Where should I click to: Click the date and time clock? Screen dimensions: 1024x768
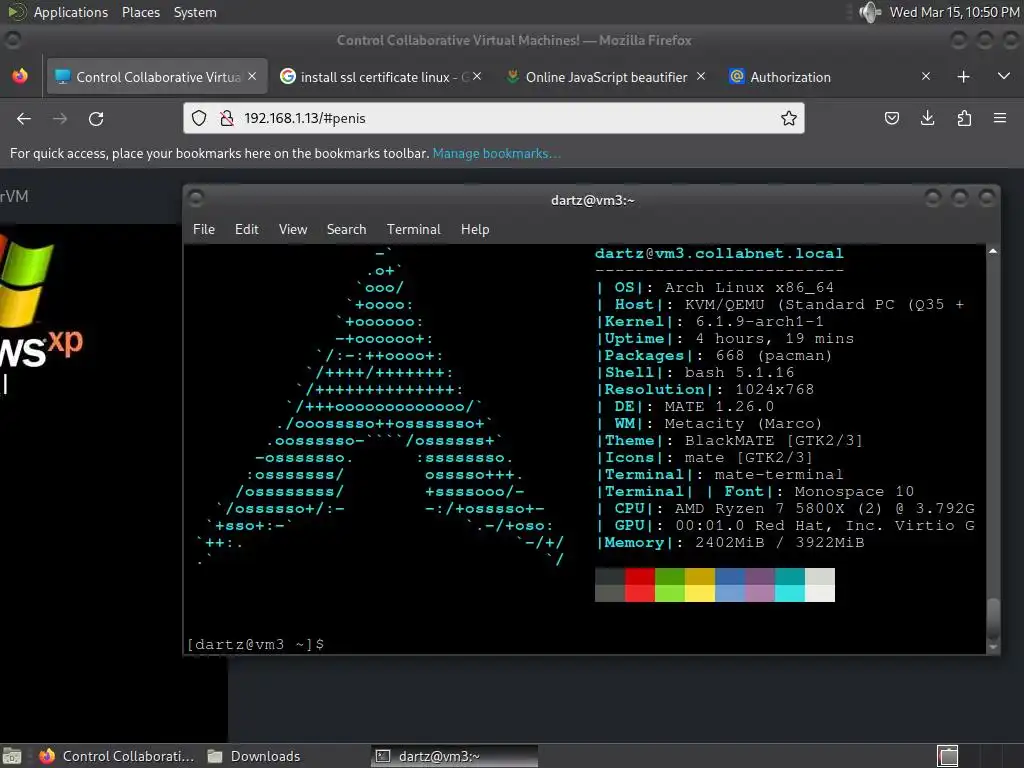(954, 12)
